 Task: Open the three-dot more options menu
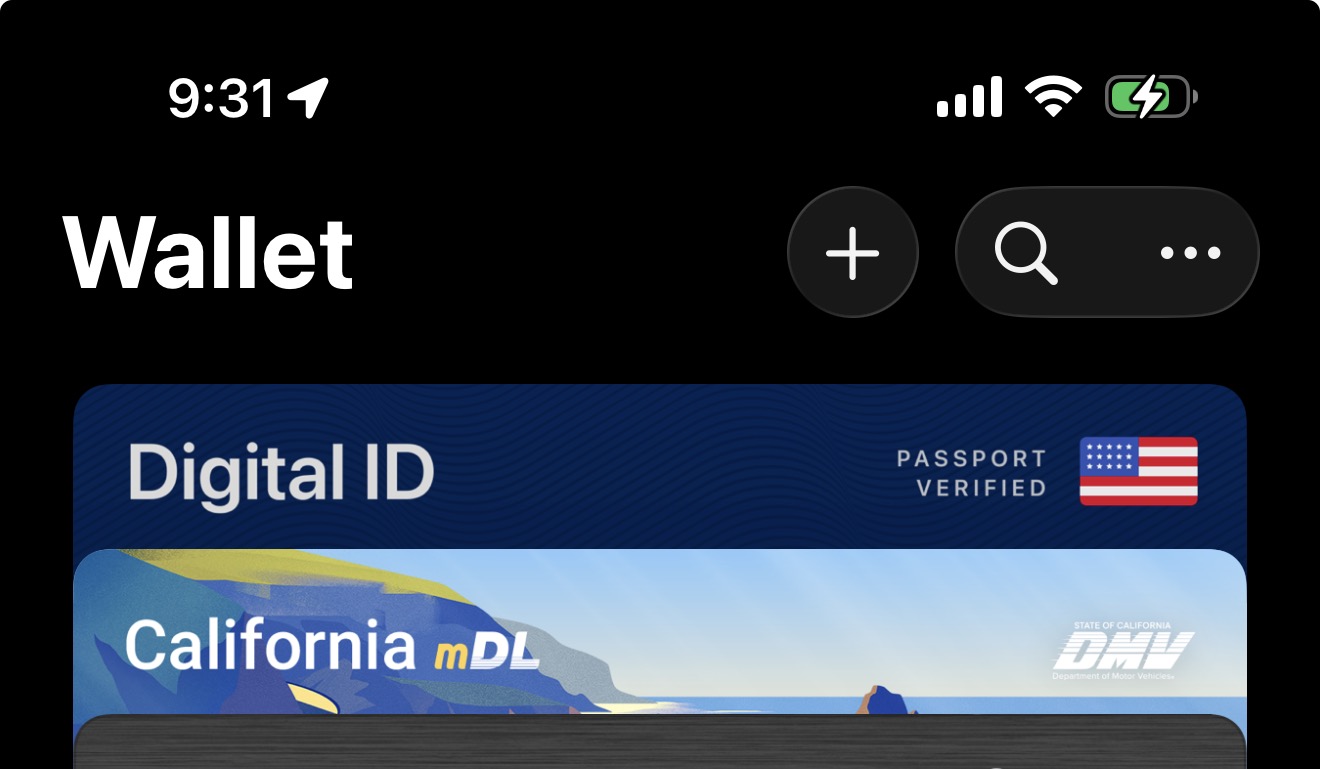click(1190, 253)
